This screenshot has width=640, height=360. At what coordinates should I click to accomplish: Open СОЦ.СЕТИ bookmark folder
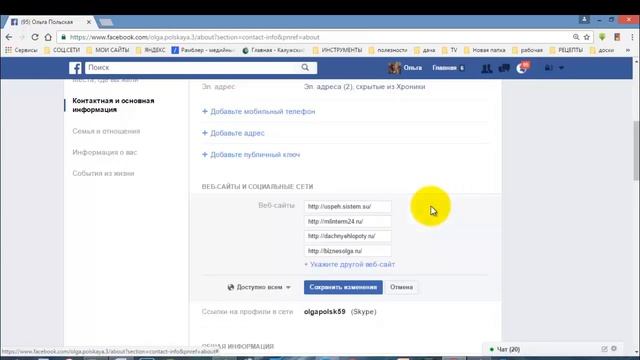(62, 50)
